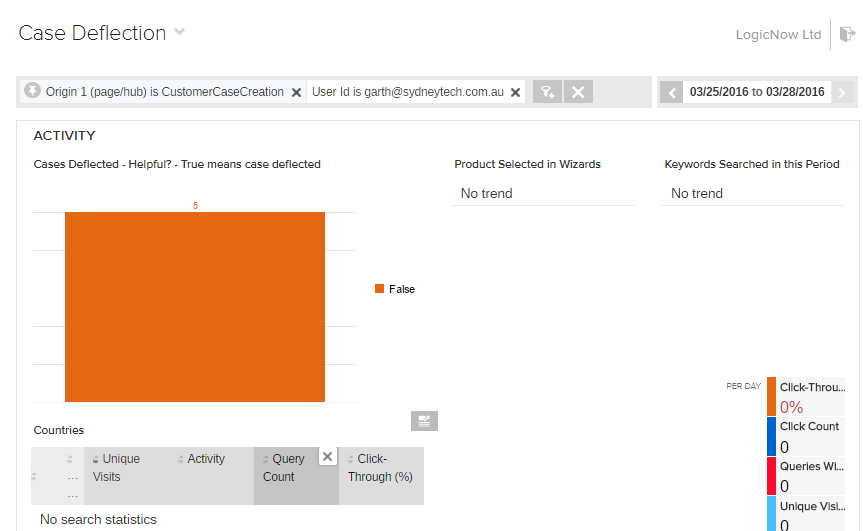Click the Case Deflection page title
863x531 pixels.
(x=92, y=33)
